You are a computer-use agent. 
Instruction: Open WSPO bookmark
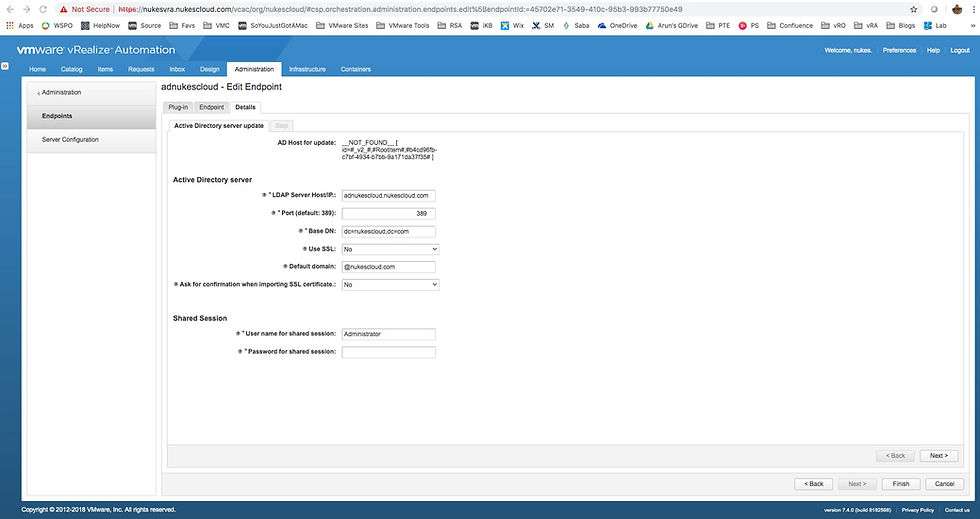point(57,26)
